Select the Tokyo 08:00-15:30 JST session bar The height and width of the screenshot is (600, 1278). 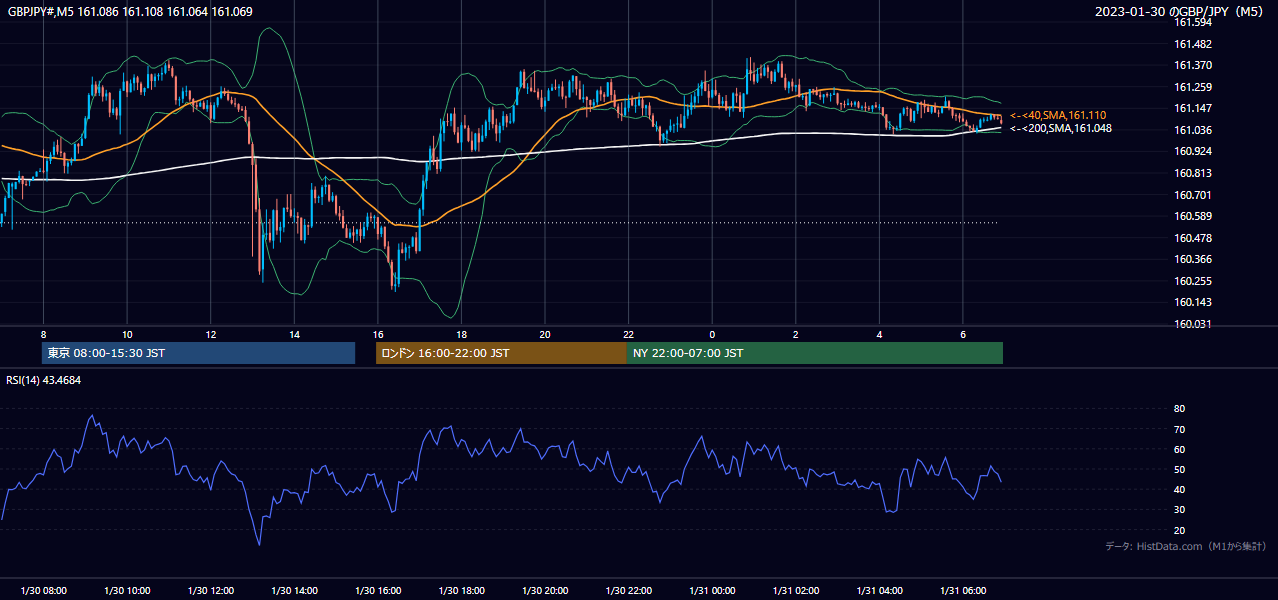tap(198, 353)
